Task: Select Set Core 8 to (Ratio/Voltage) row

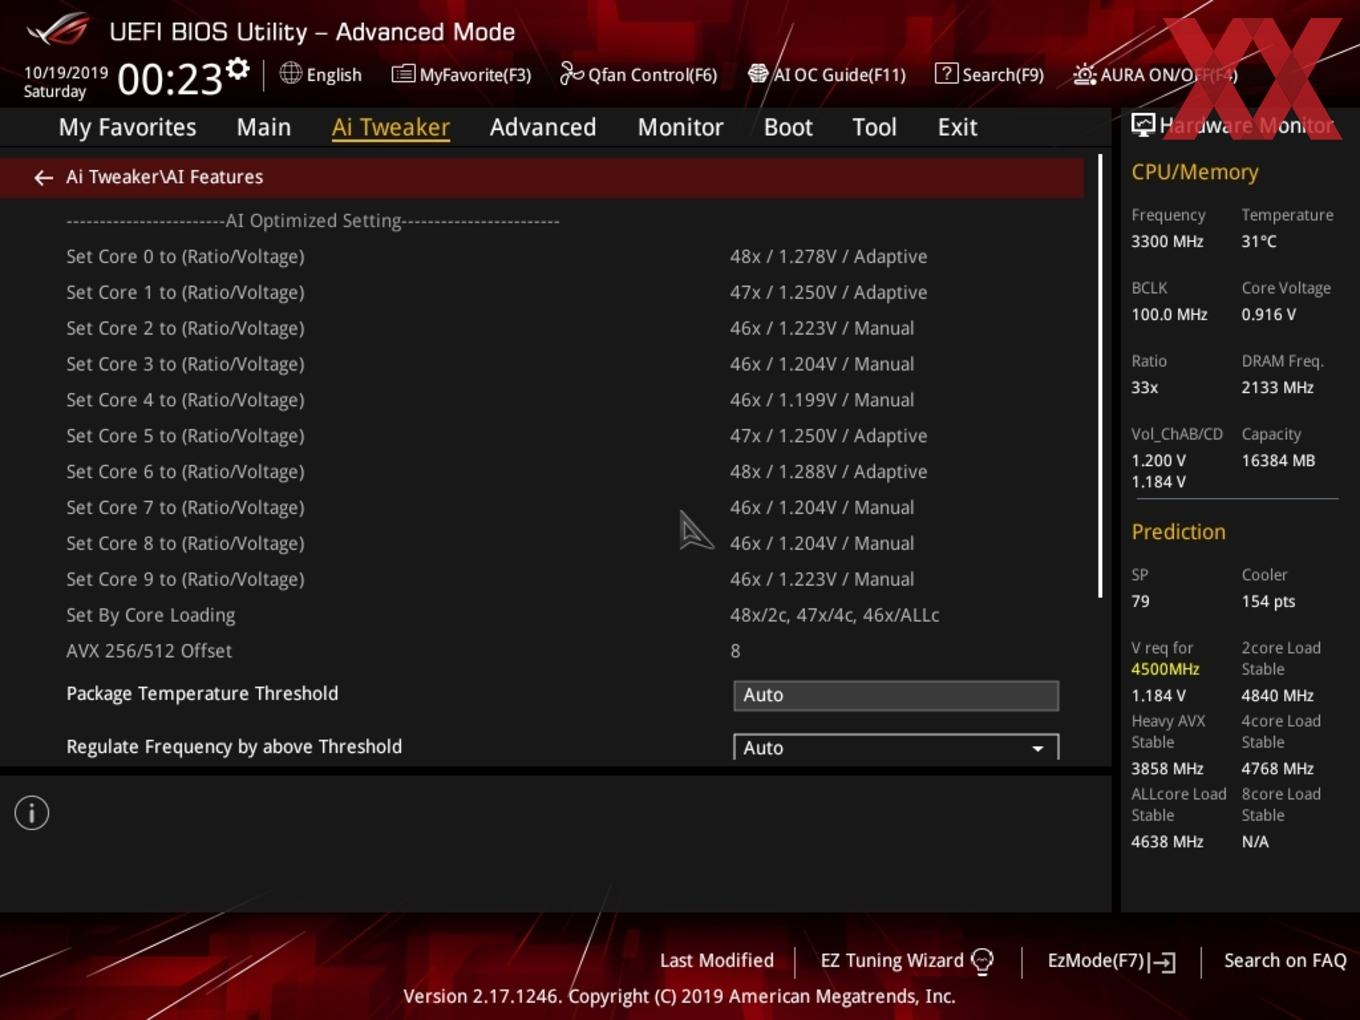Action: (540, 544)
